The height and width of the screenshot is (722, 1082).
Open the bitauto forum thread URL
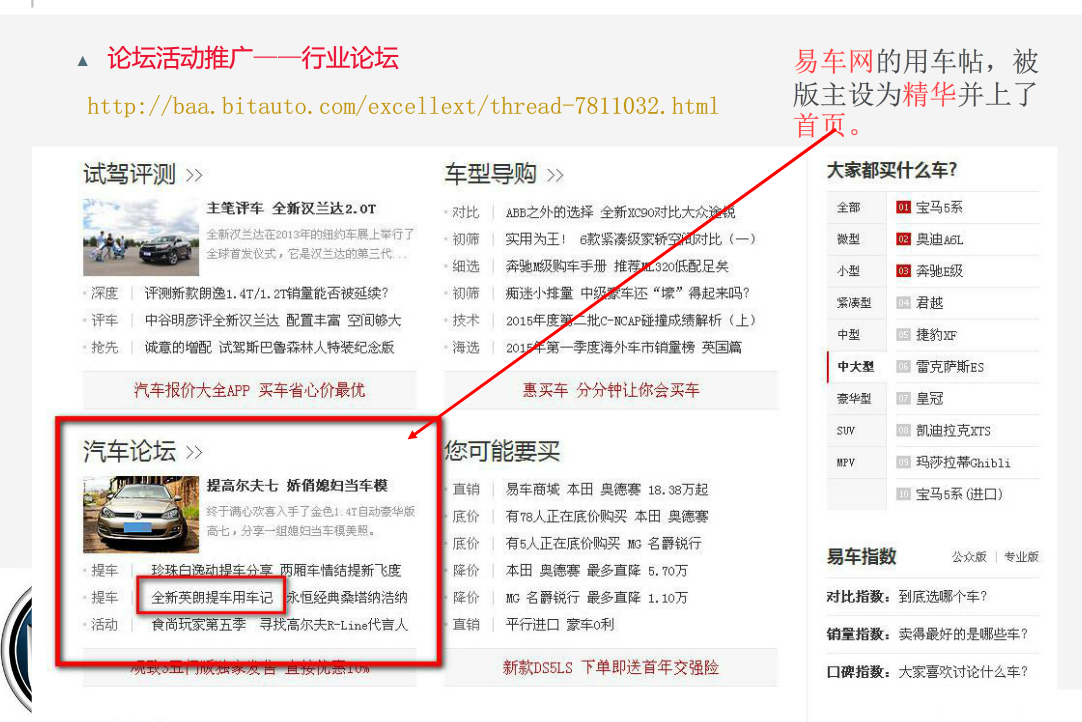coord(402,106)
